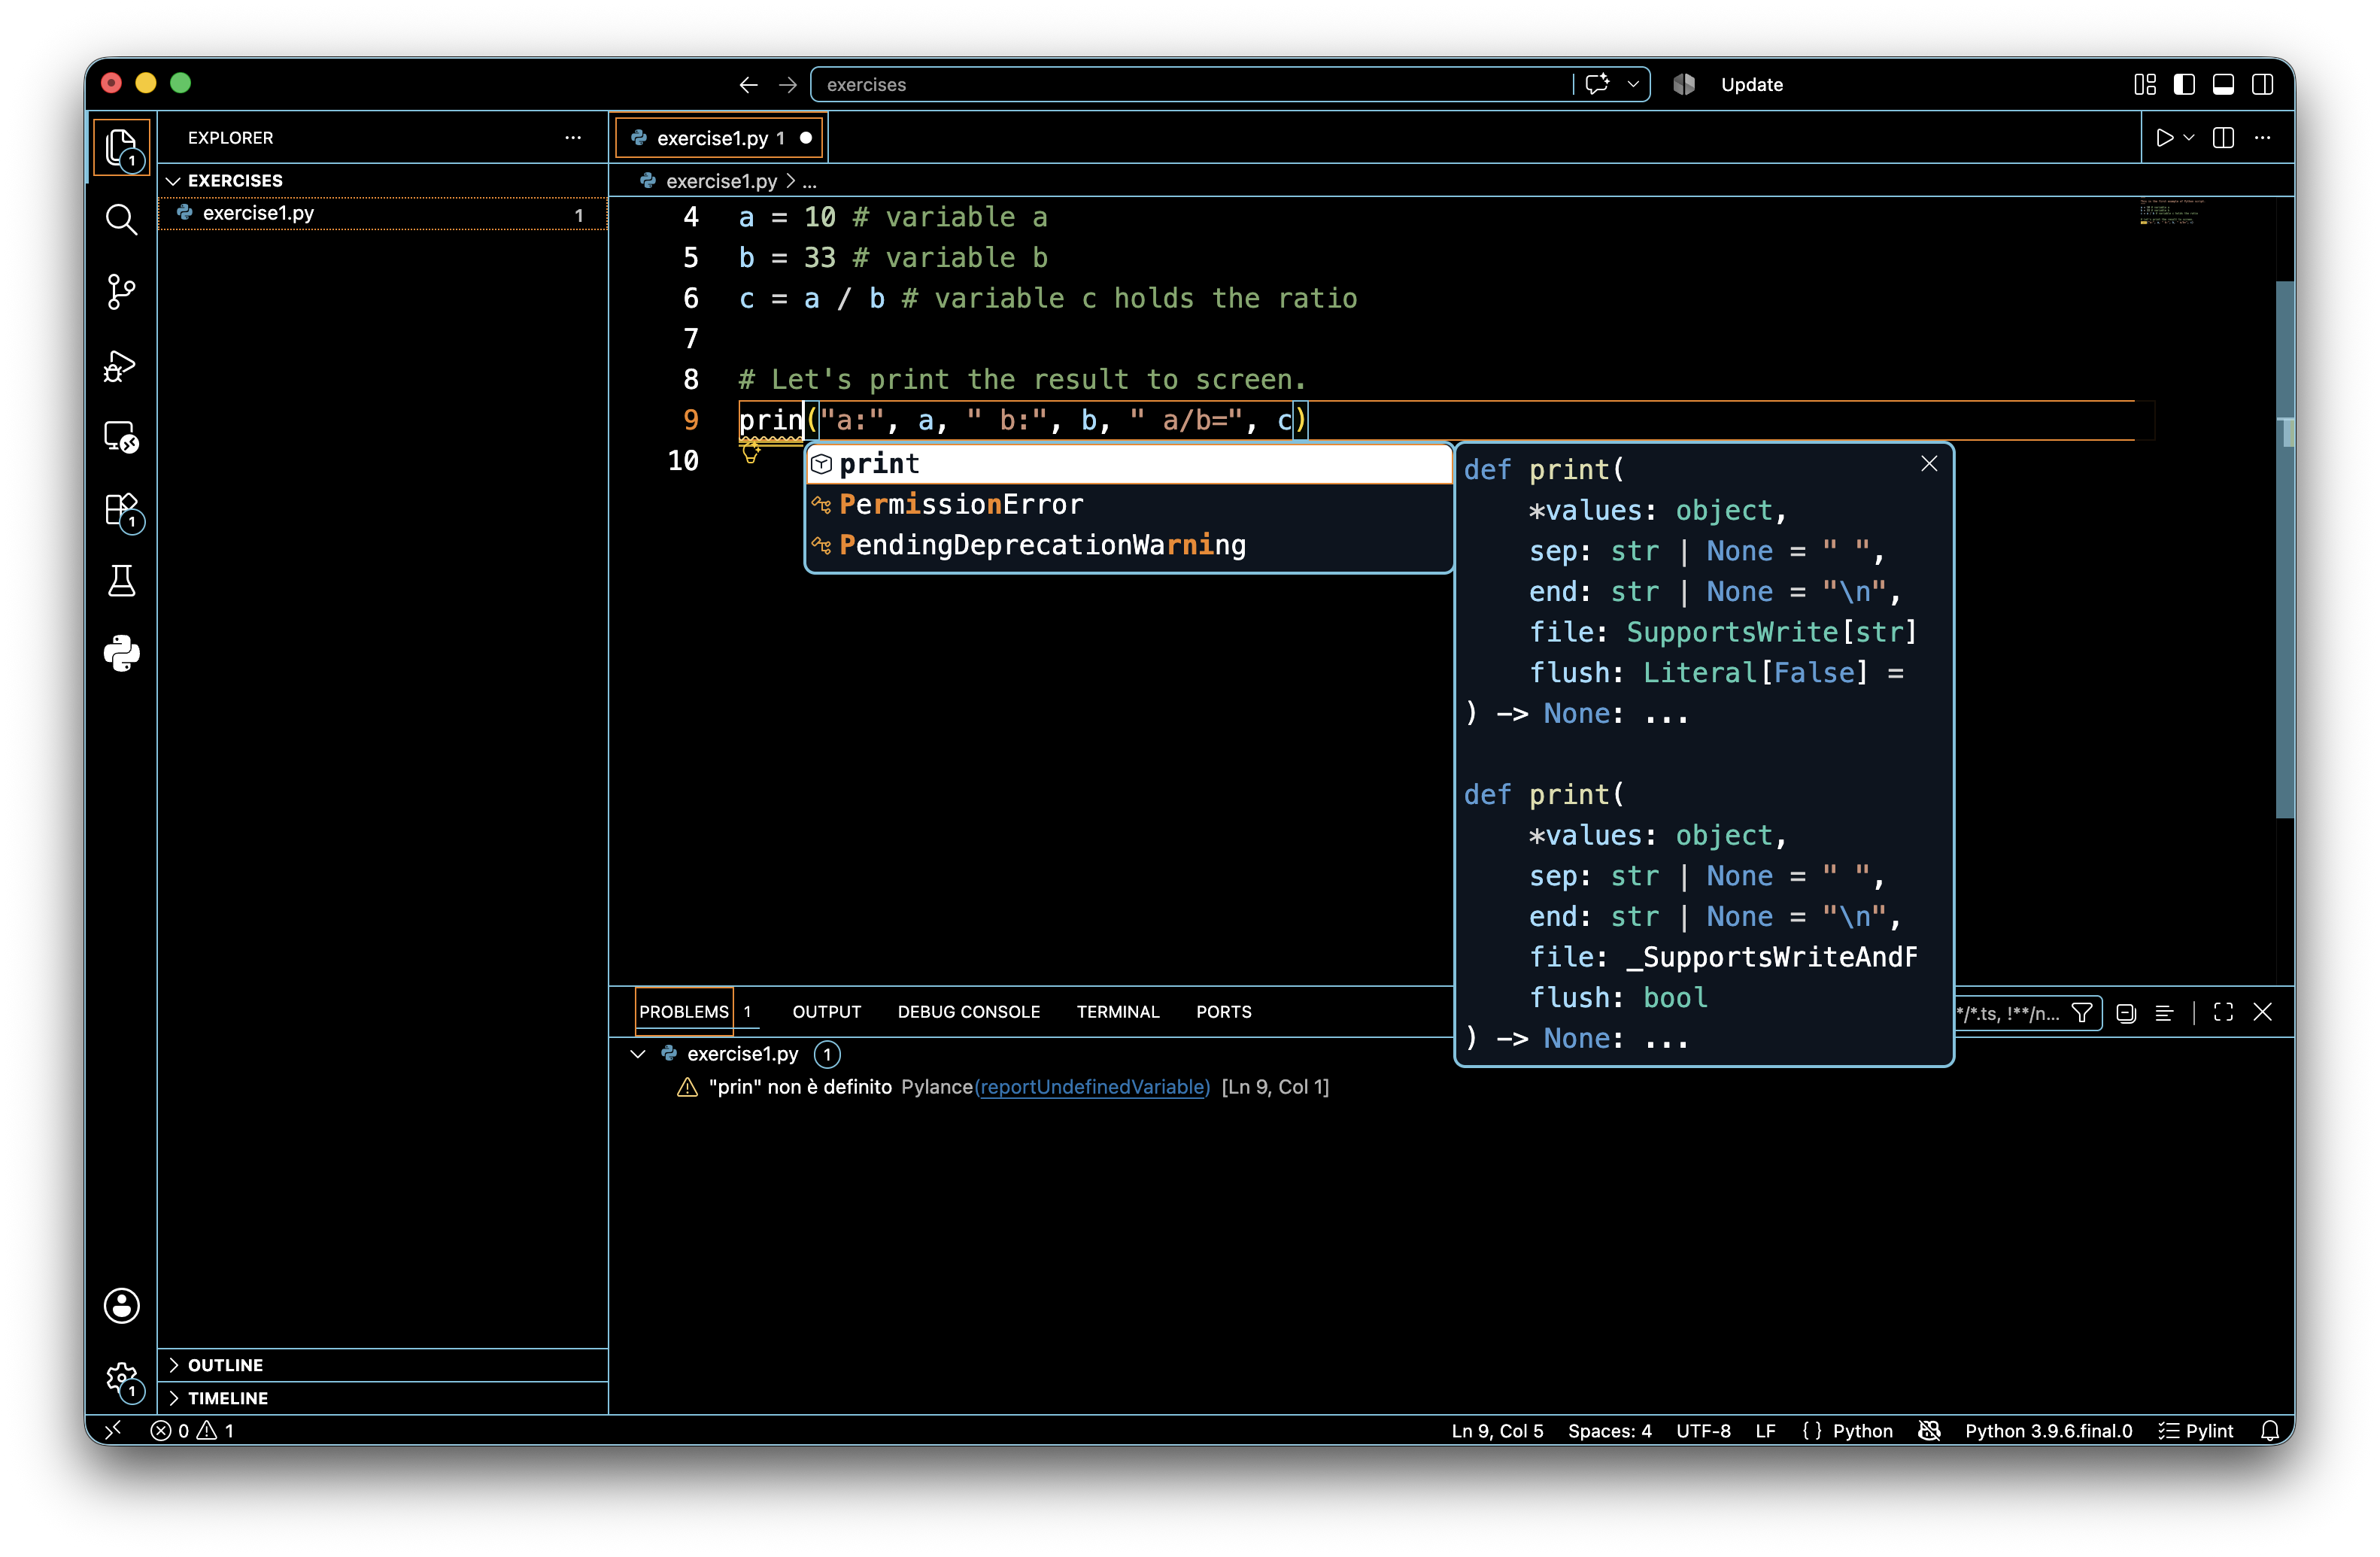This screenshot has height=1557, width=2380.
Task: Open the Source Control view
Action: pyautogui.click(x=122, y=292)
